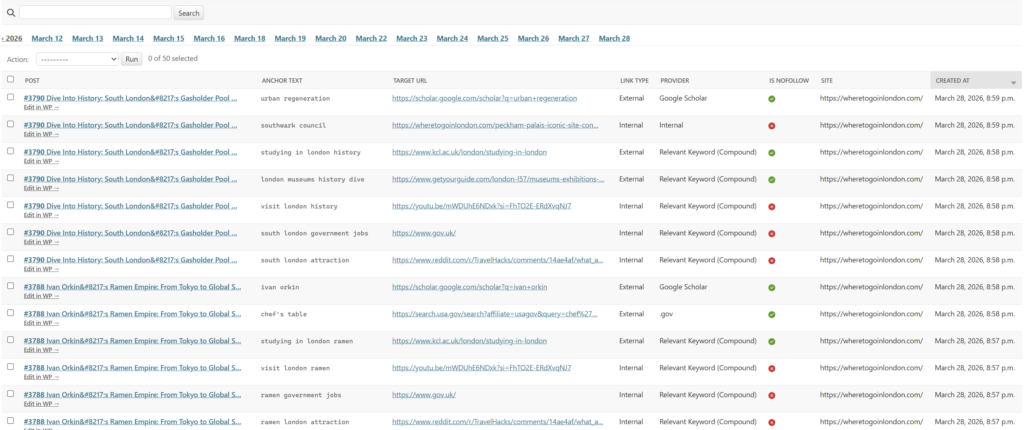Open reddit URL in south london attraction row
The height and width of the screenshot is (430, 1024).
[x=498, y=260]
